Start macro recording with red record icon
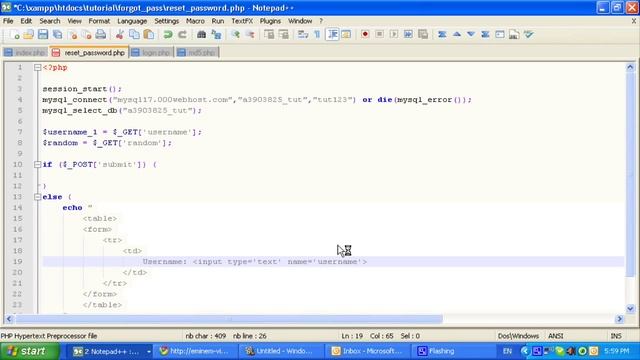The height and width of the screenshot is (360, 640). tap(365, 35)
